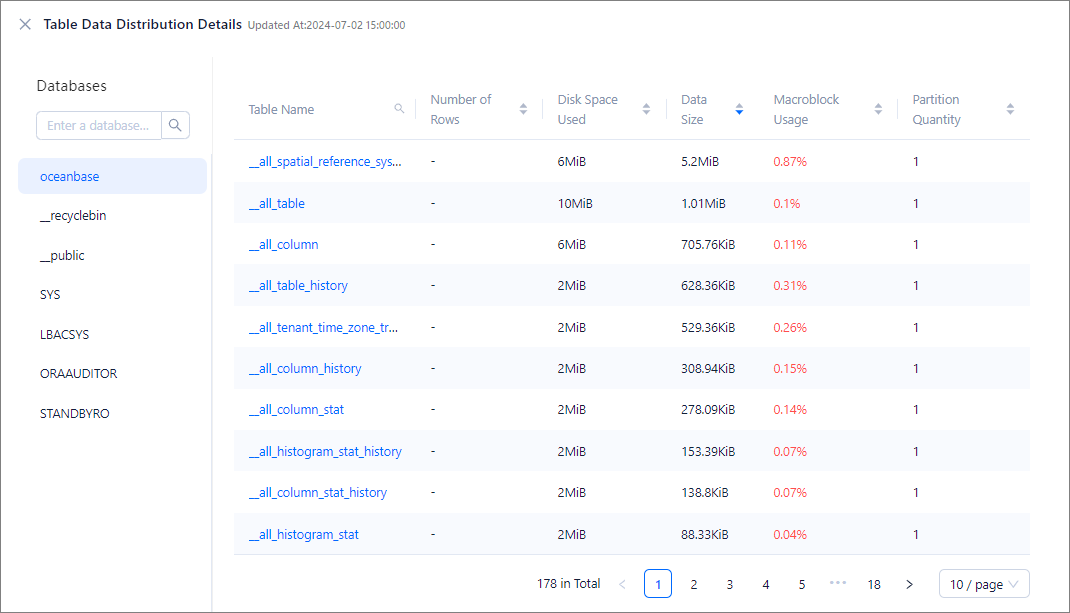Focus the Enter a database search field
Image resolution: width=1070 pixels, height=613 pixels.
tap(99, 125)
